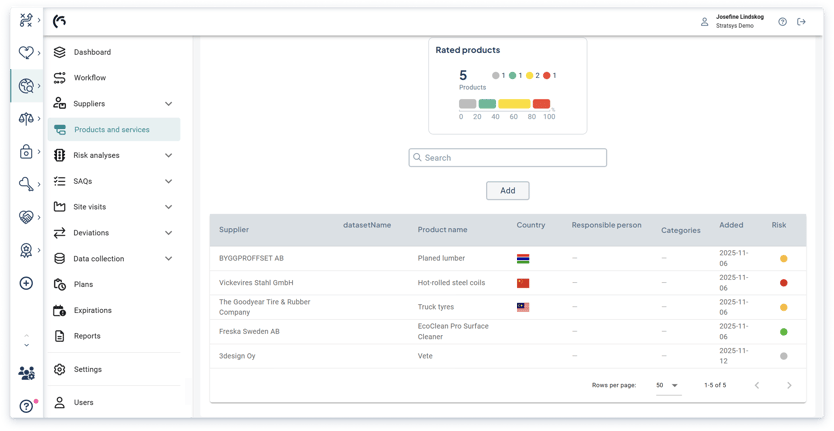834x431 pixels.
Task: Click the question mark icon at bottom left
Action: [x=26, y=406]
